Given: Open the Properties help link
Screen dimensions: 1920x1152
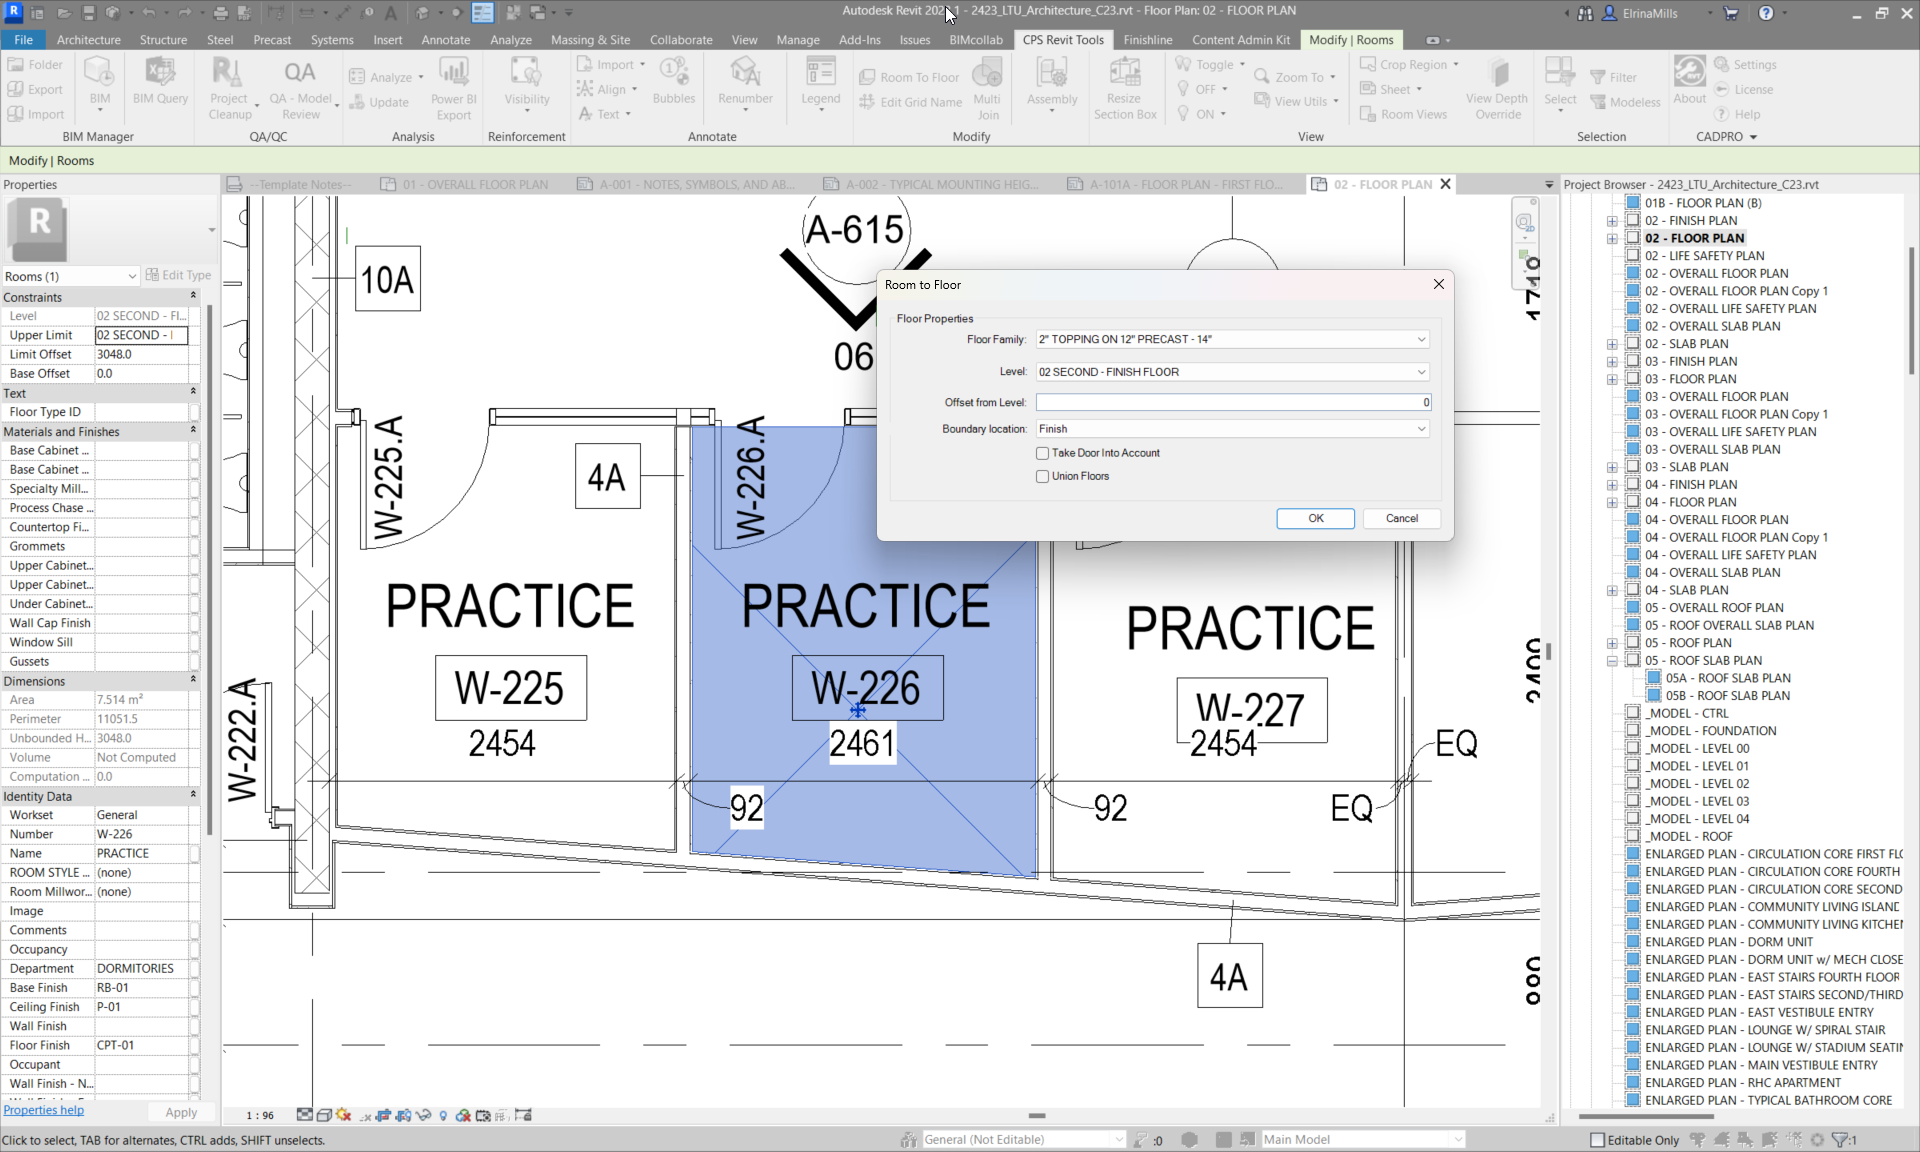Looking at the screenshot, I should 44,1110.
